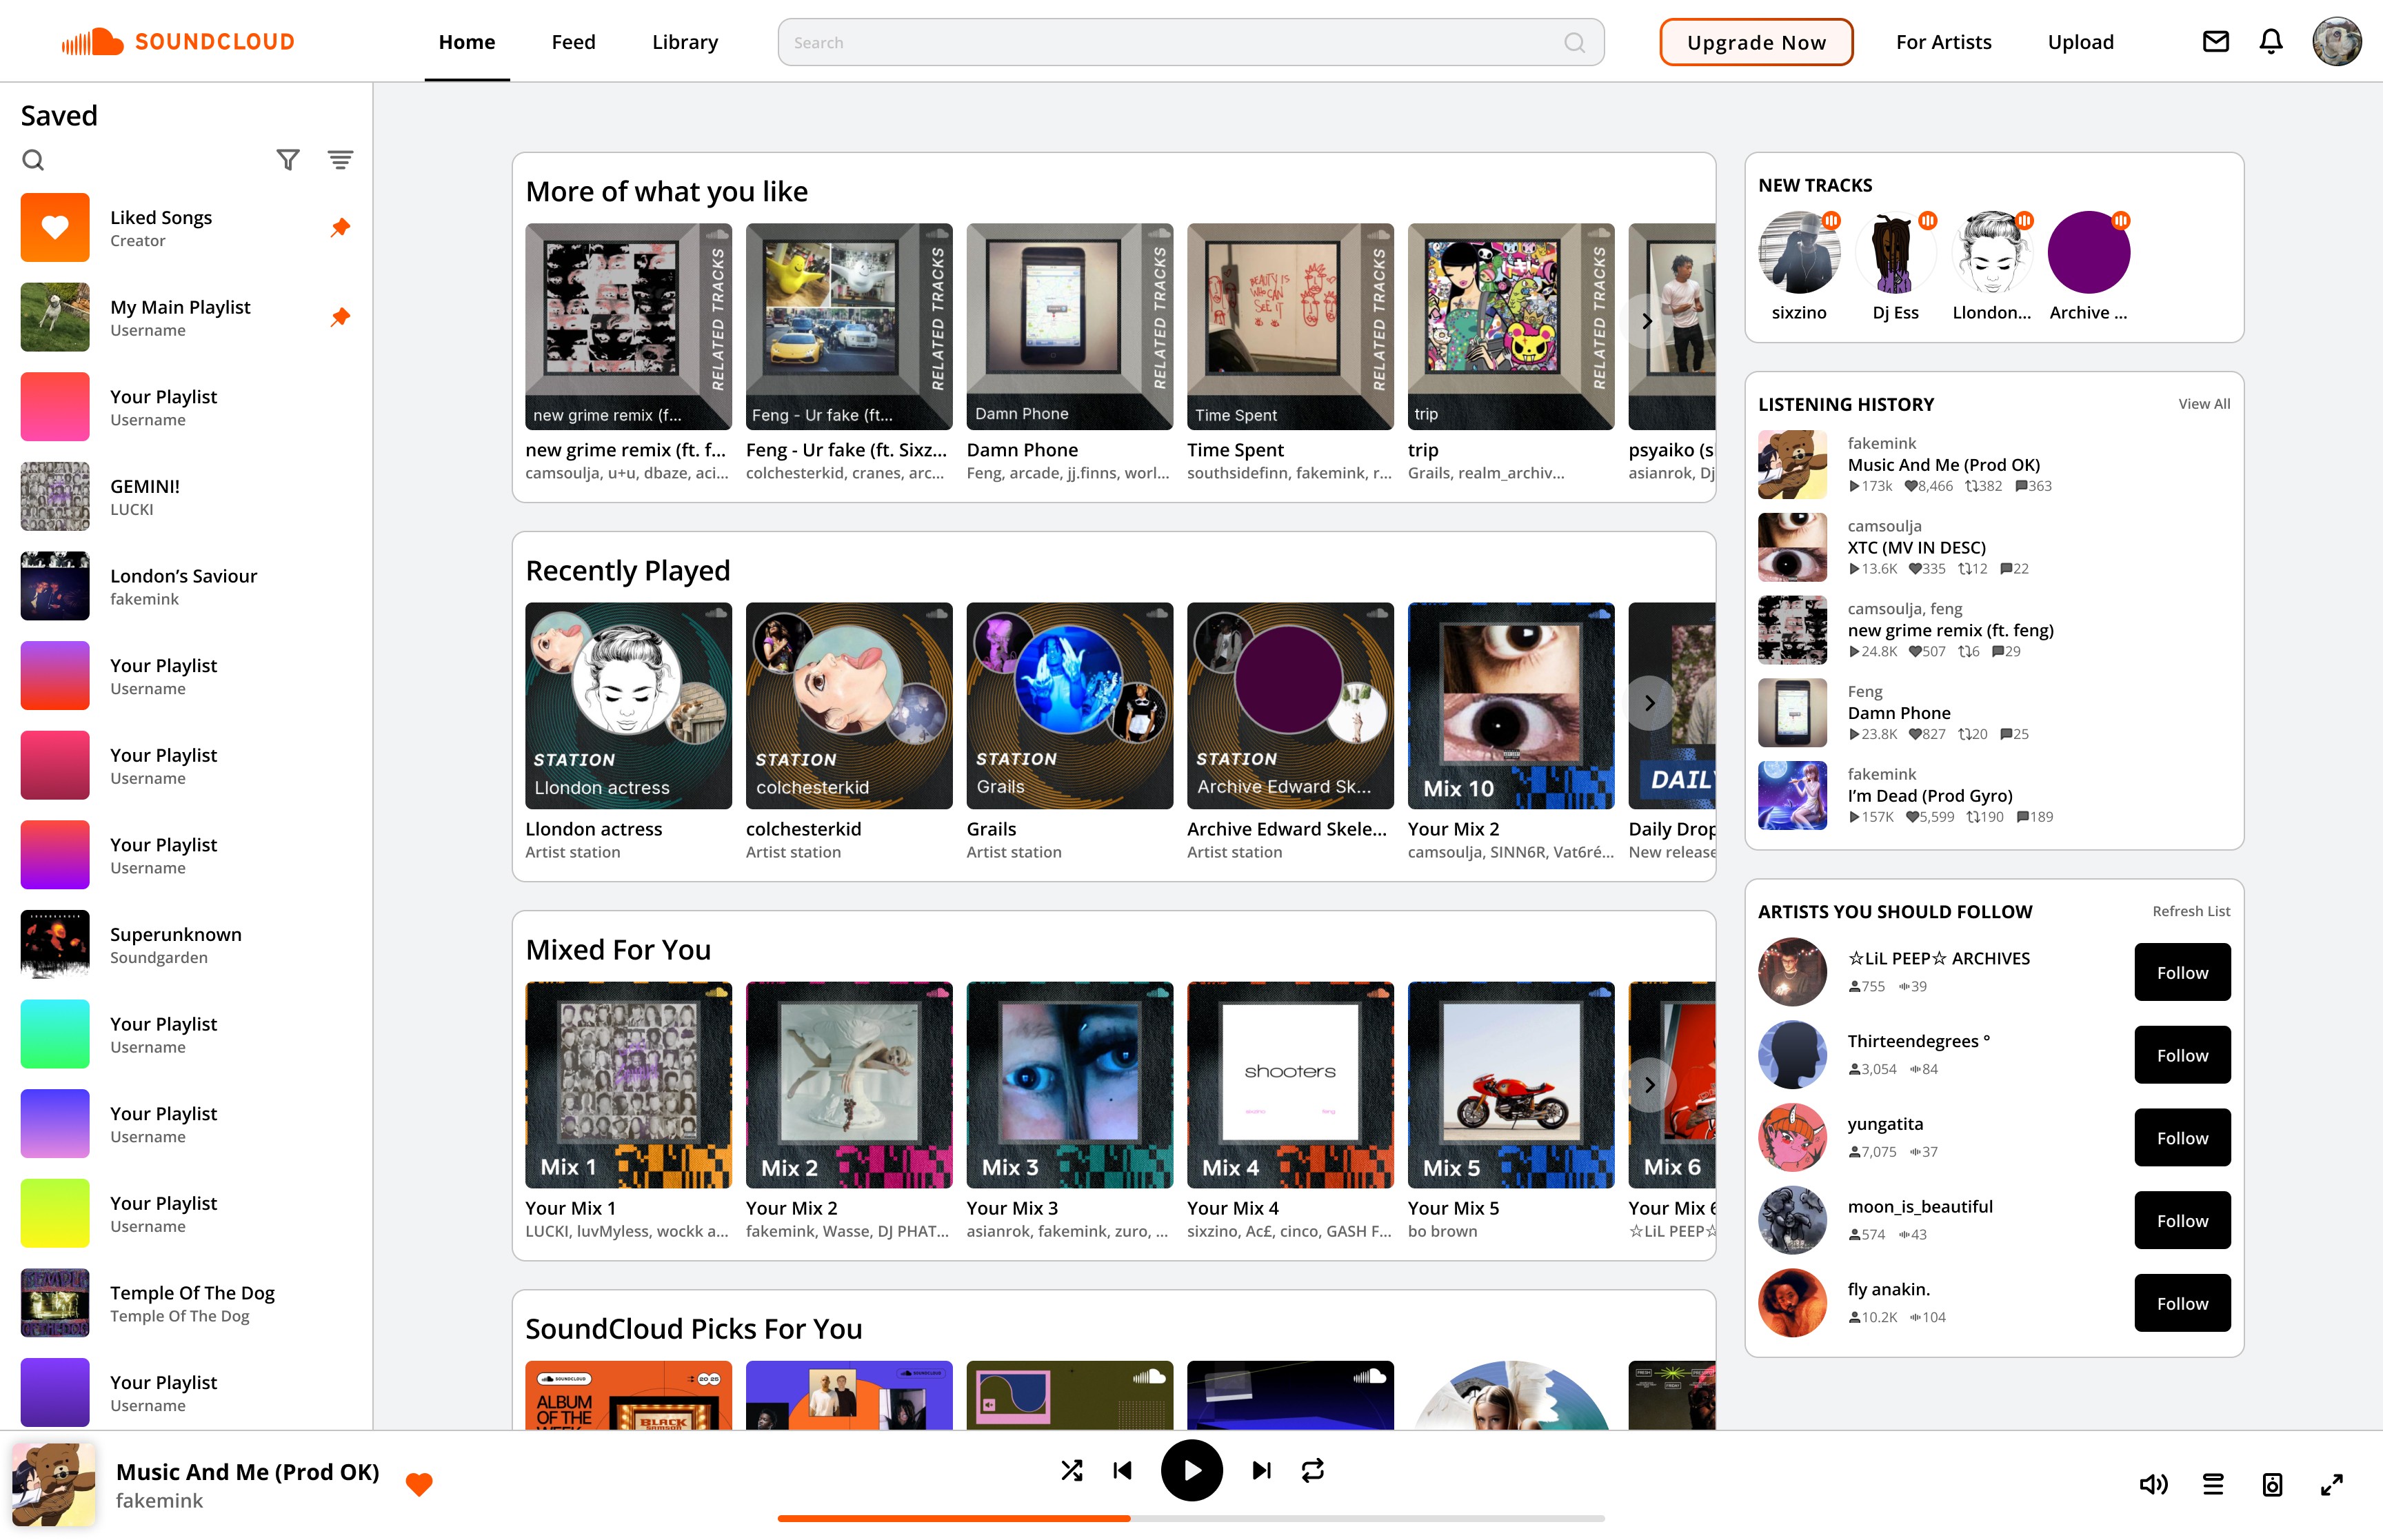Advance the More of what you like carousel
Screen dimensions: 2383x1540
1647,322
